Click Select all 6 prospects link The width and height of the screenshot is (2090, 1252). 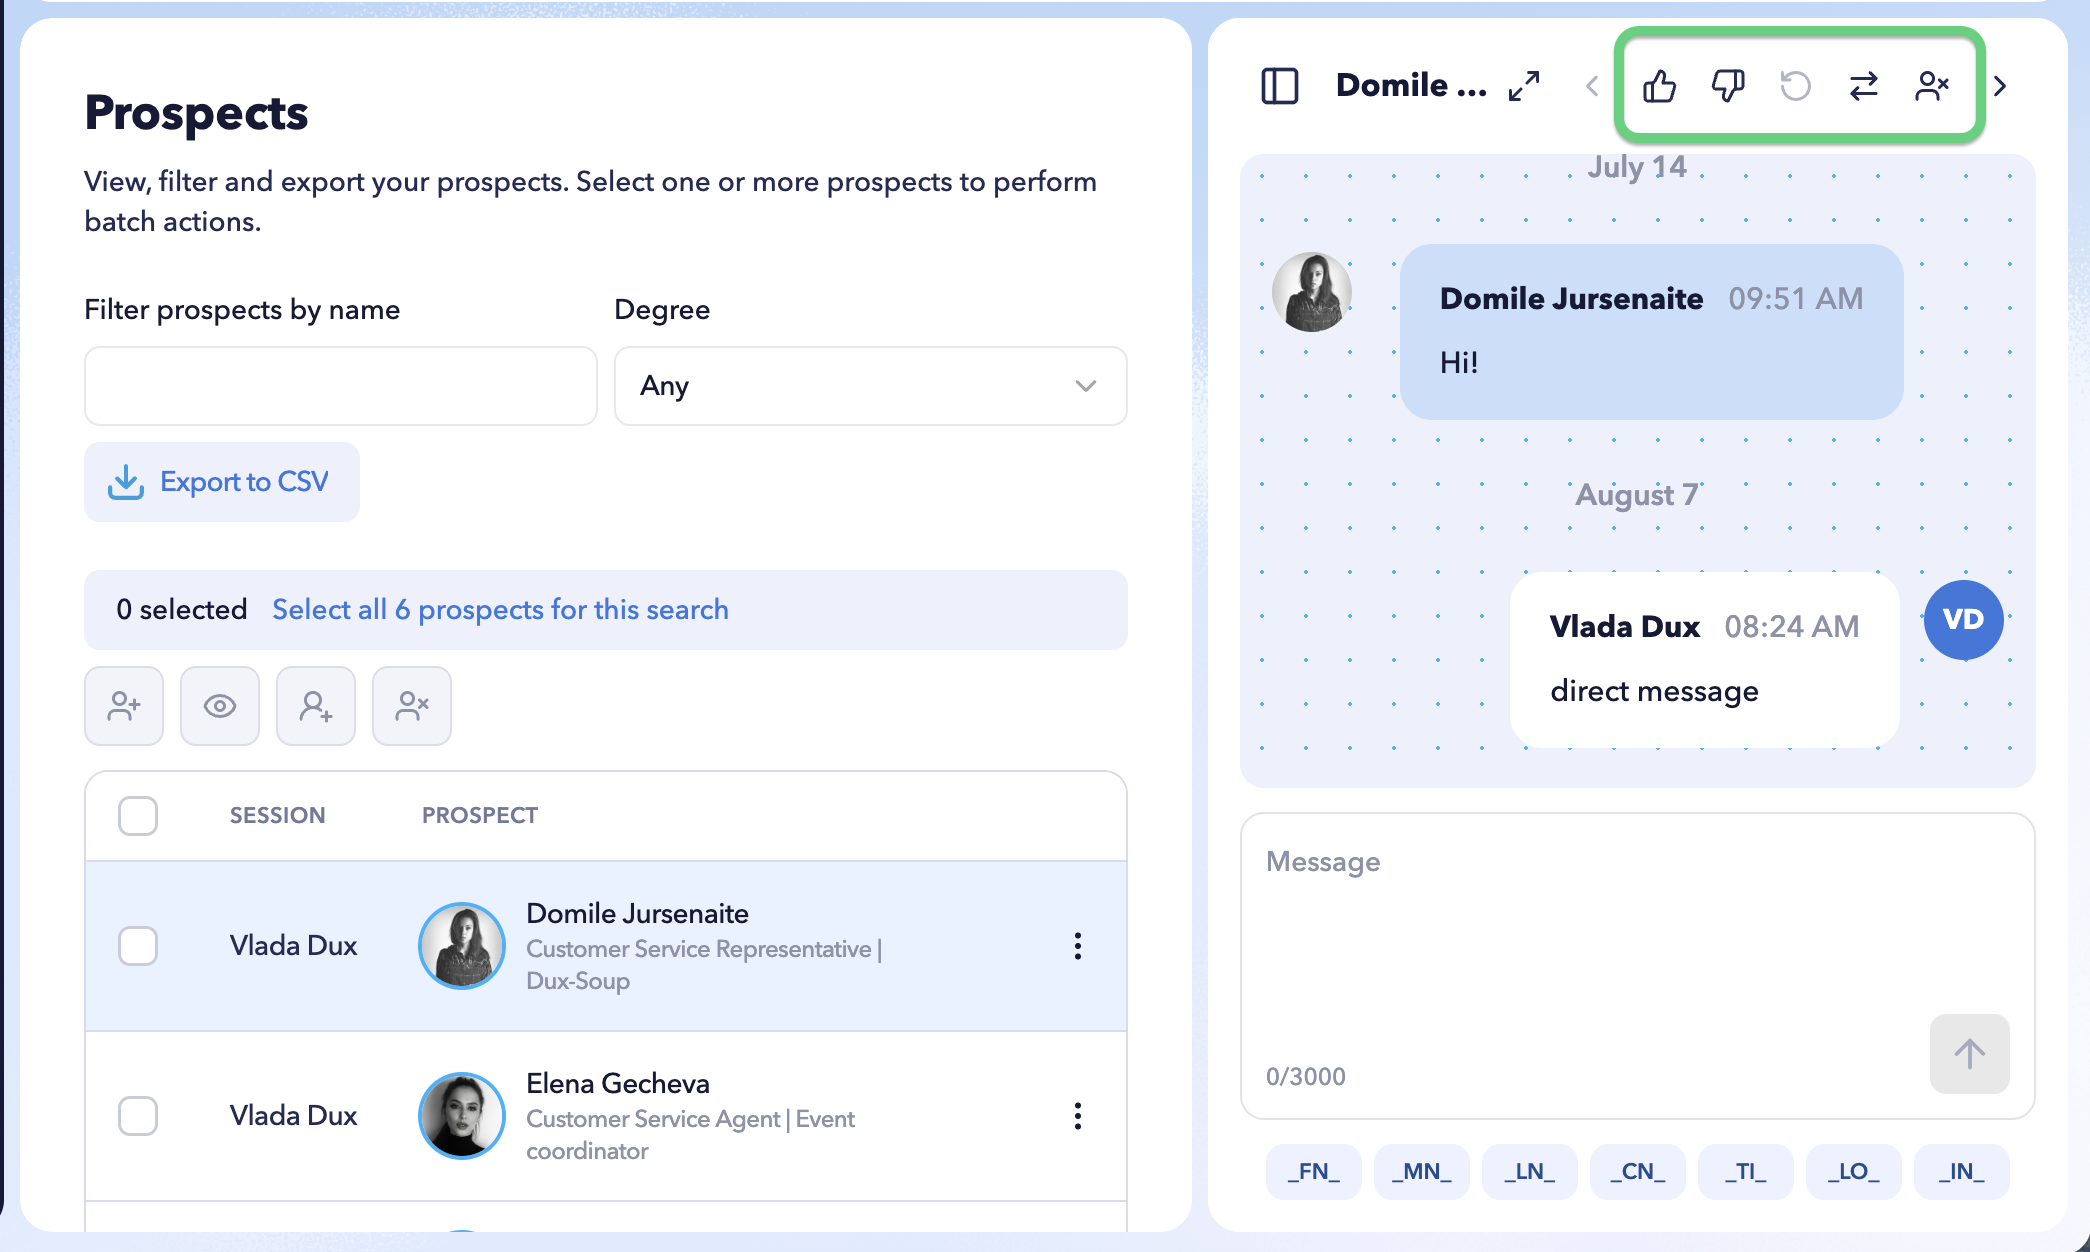click(500, 610)
